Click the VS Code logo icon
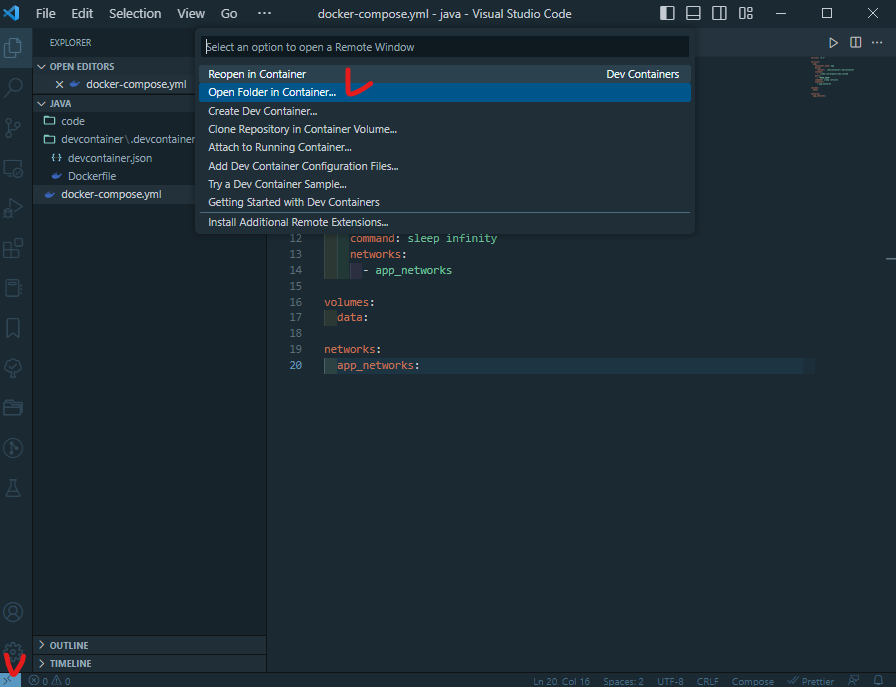 [11, 13]
